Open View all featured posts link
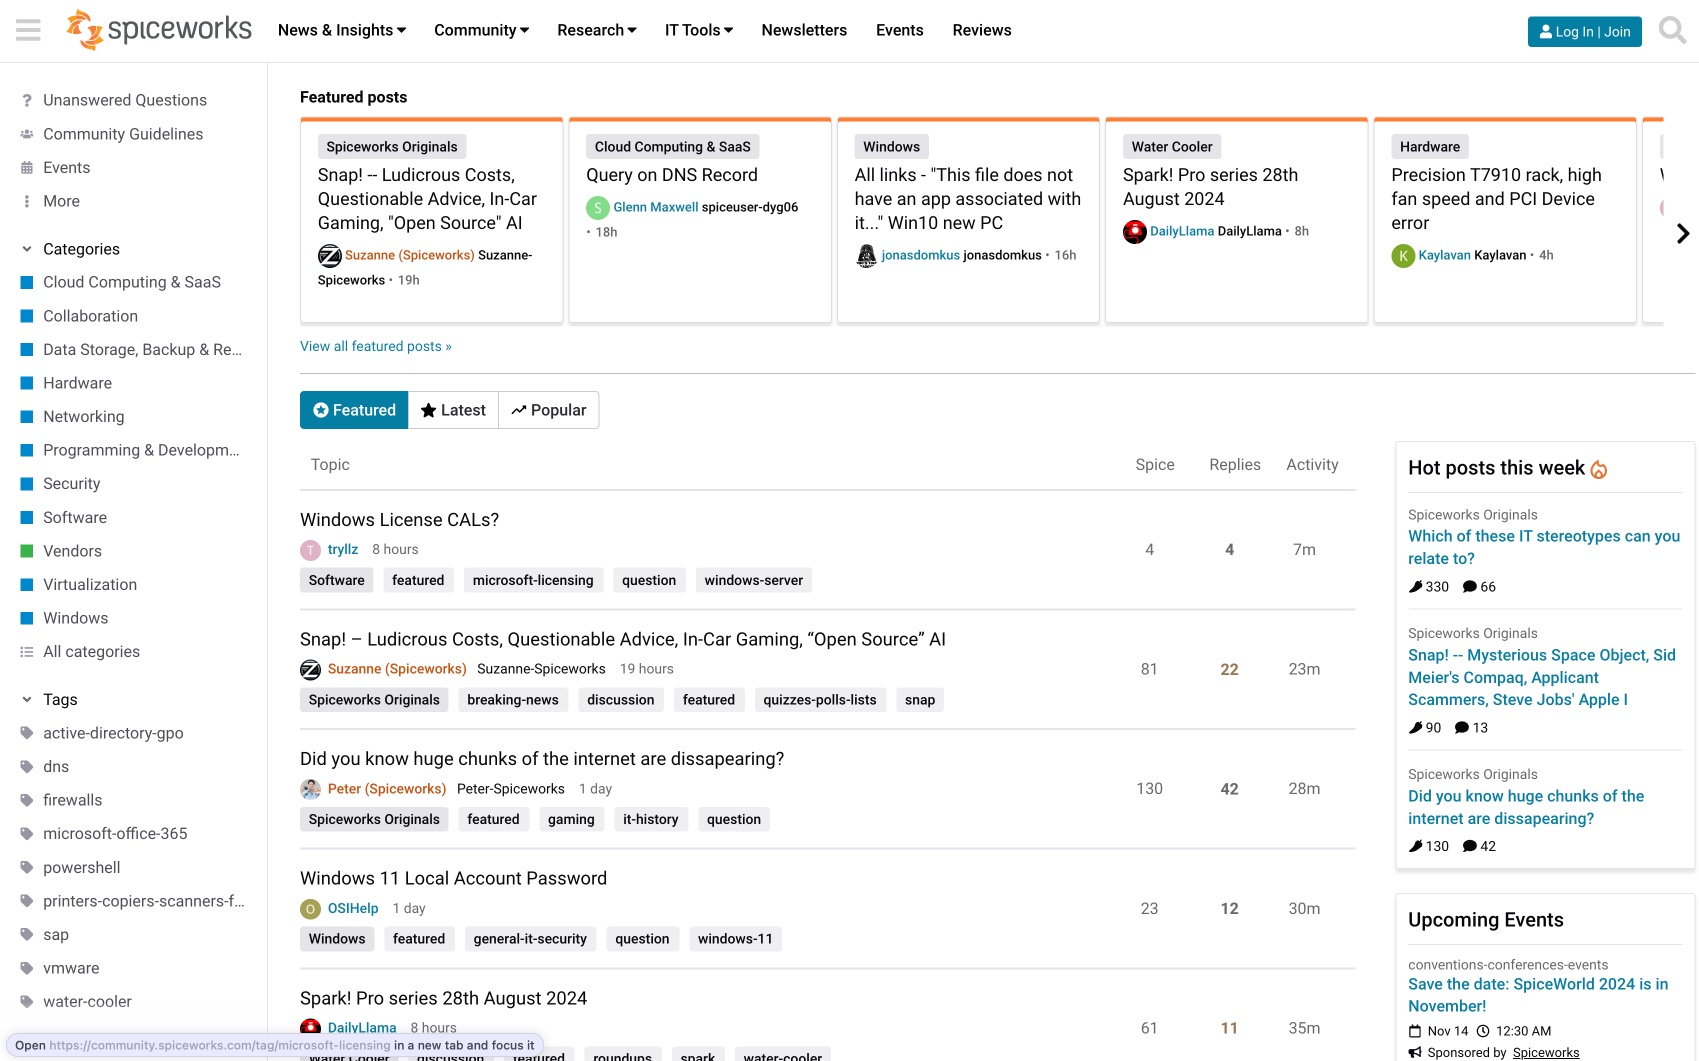The width and height of the screenshot is (1699, 1061). (x=376, y=346)
